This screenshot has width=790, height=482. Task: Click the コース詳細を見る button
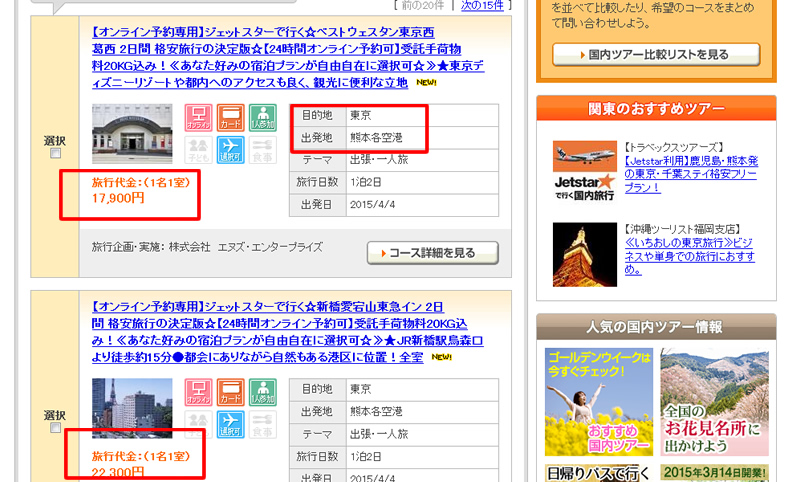coord(433,253)
